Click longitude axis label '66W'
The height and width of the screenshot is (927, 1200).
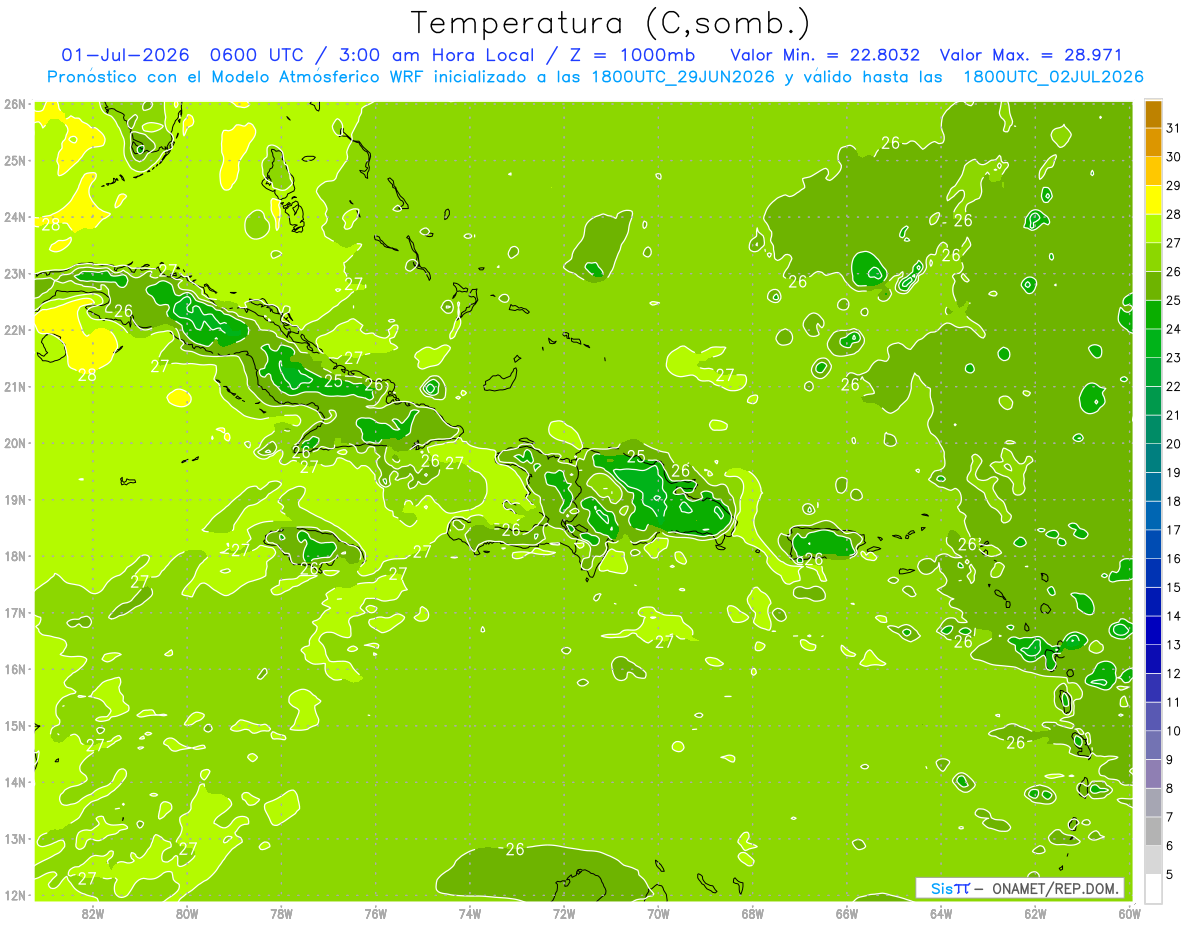(x=847, y=912)
